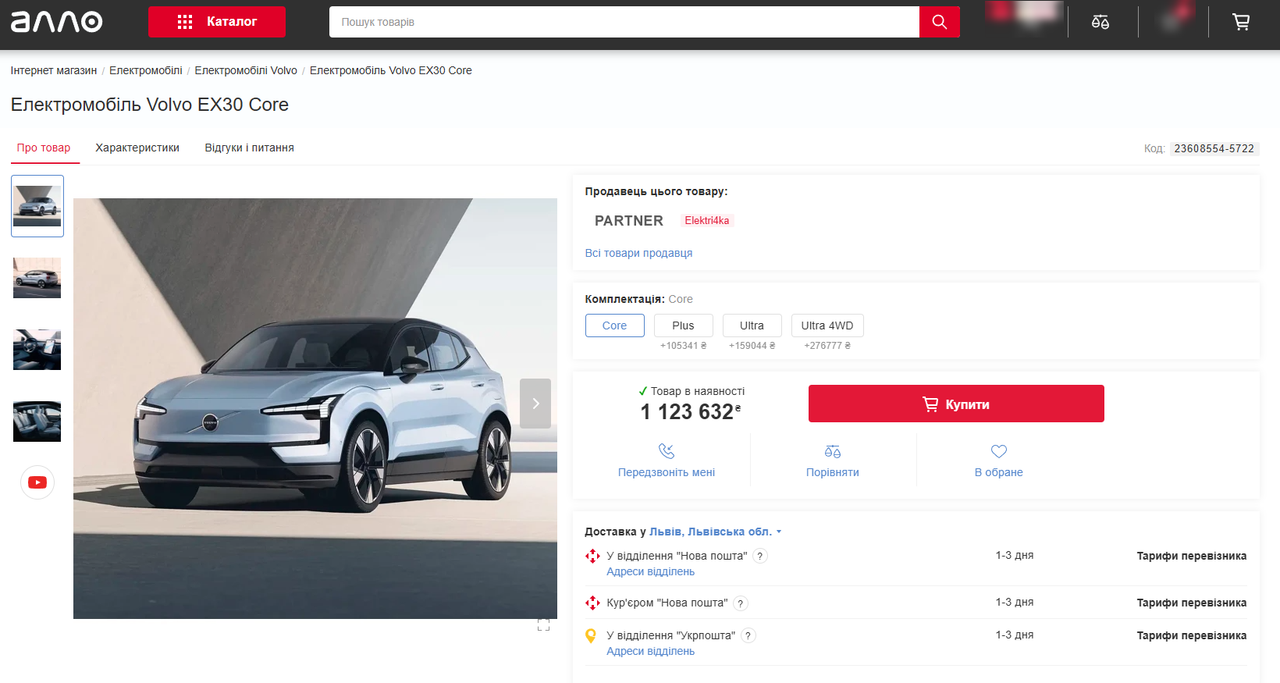The width and height of the screenshot is (1280, 683).
Task: Click Тарифи перевізника in Нова пошта branch row
Action: (1192, 556)
